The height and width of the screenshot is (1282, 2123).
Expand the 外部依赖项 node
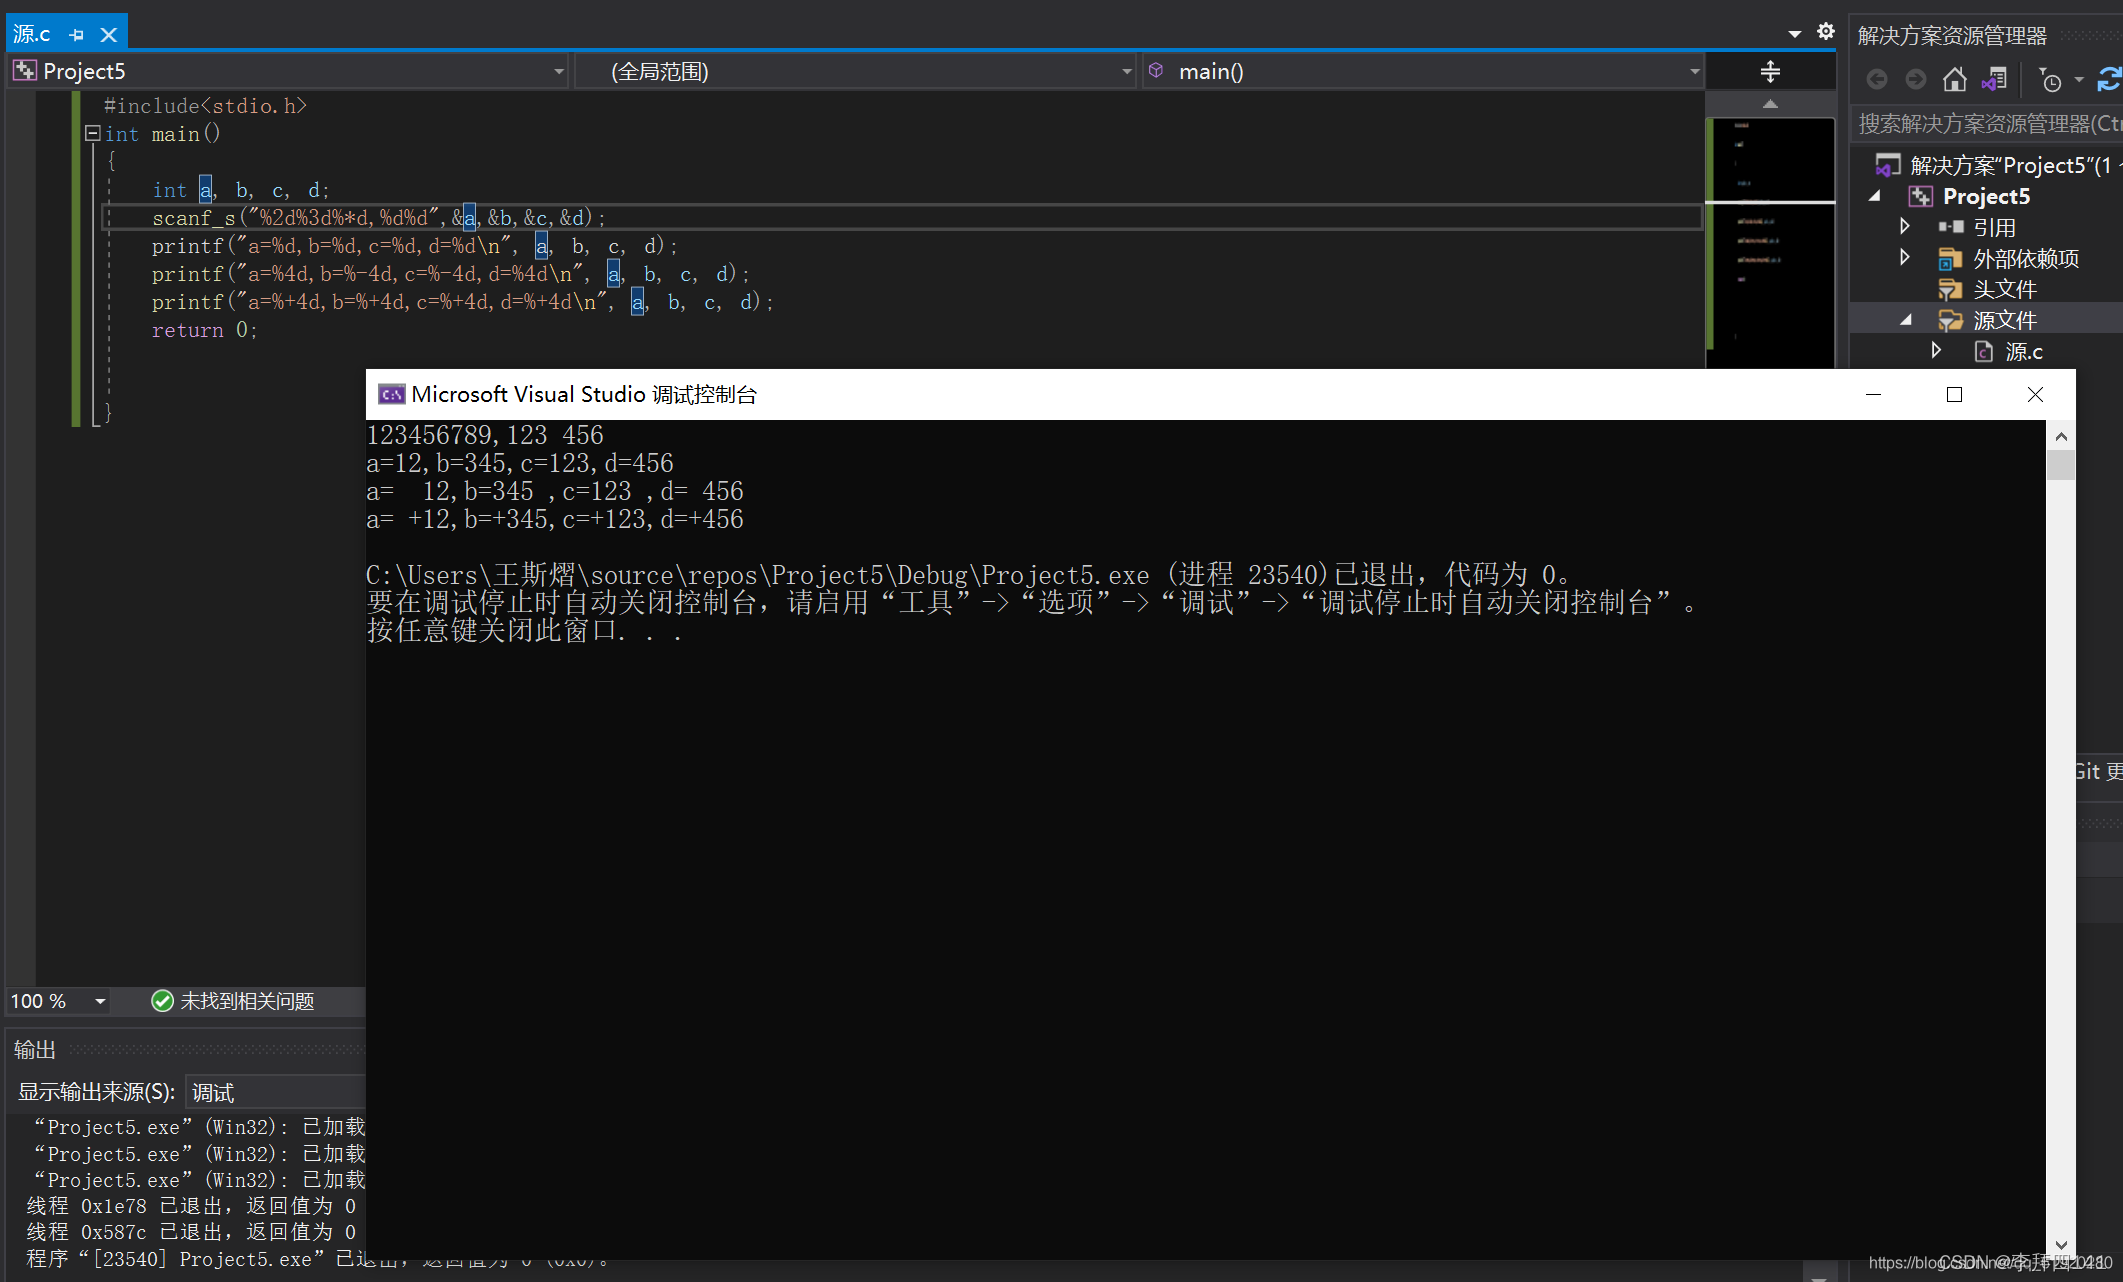coord(1905,258)
